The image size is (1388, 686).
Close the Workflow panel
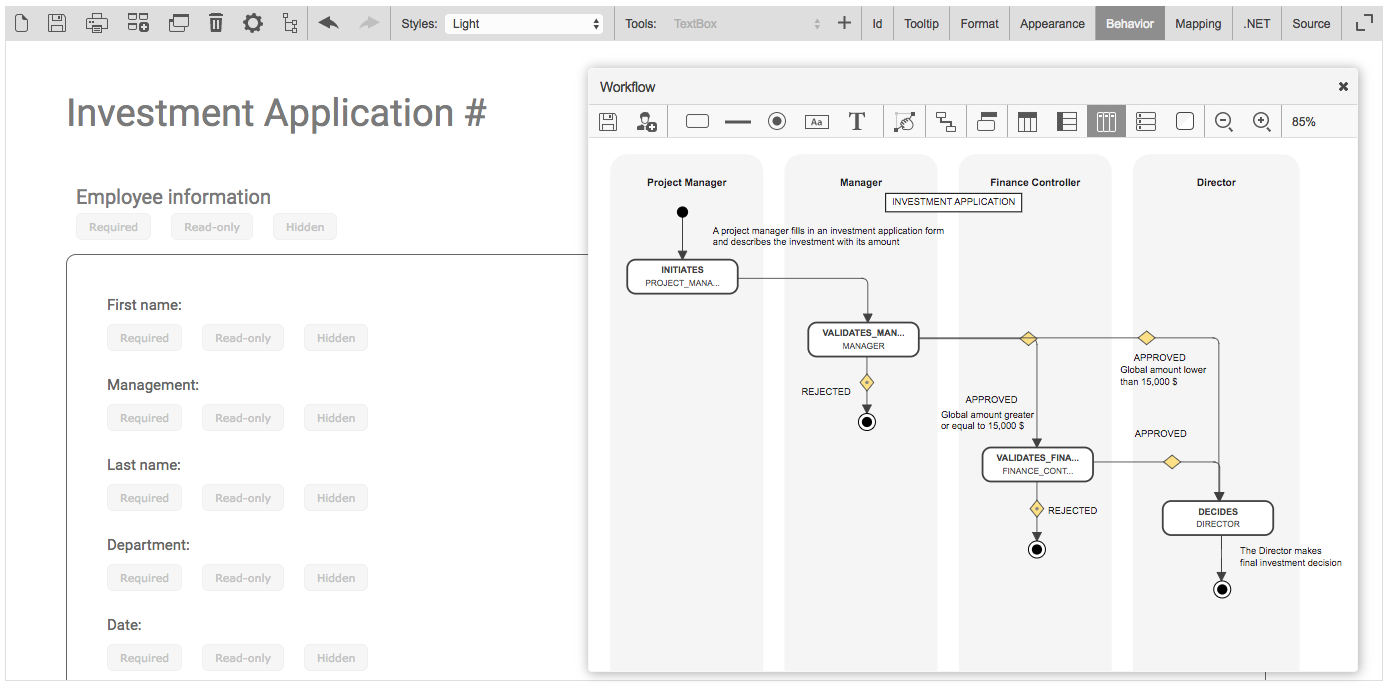click(x=1343, y=87)
